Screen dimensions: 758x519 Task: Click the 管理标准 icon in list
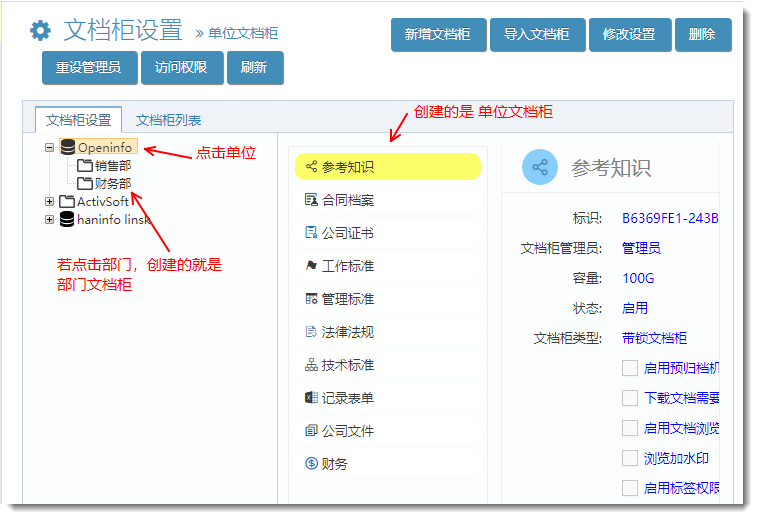tap(311, 299)
